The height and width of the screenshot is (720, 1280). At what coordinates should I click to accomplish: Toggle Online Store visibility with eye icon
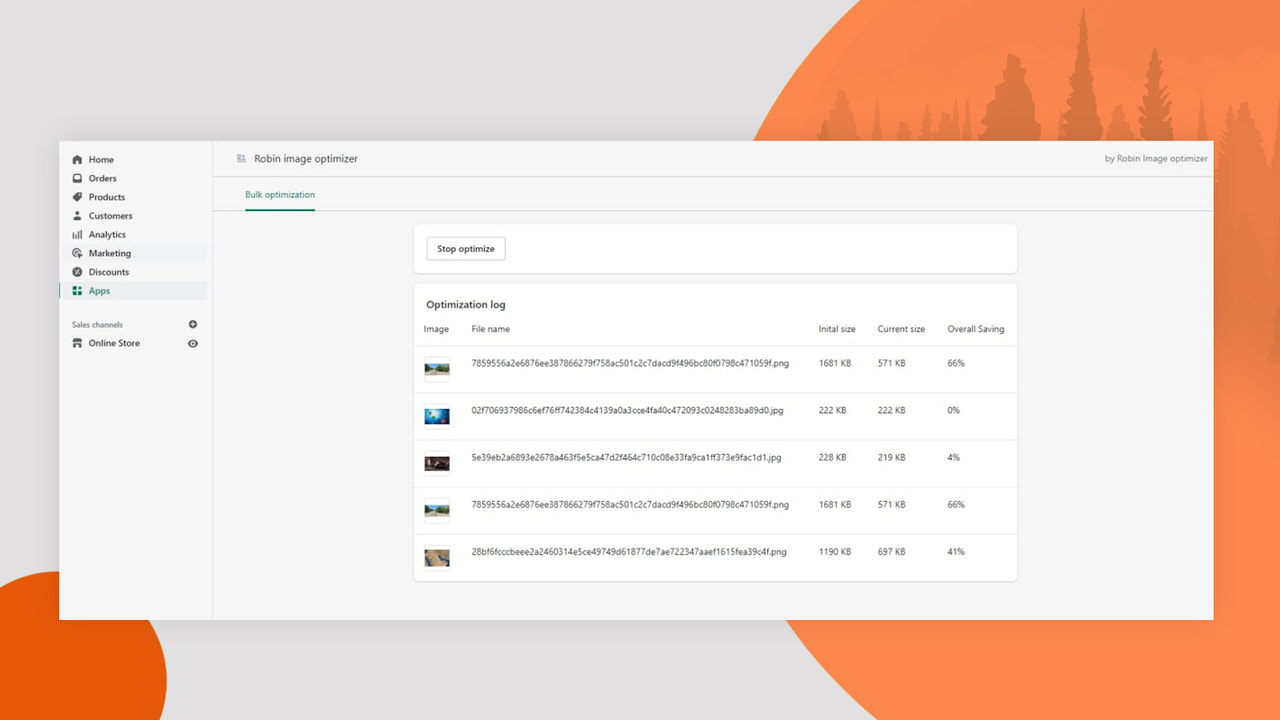(x=193, y=343)
